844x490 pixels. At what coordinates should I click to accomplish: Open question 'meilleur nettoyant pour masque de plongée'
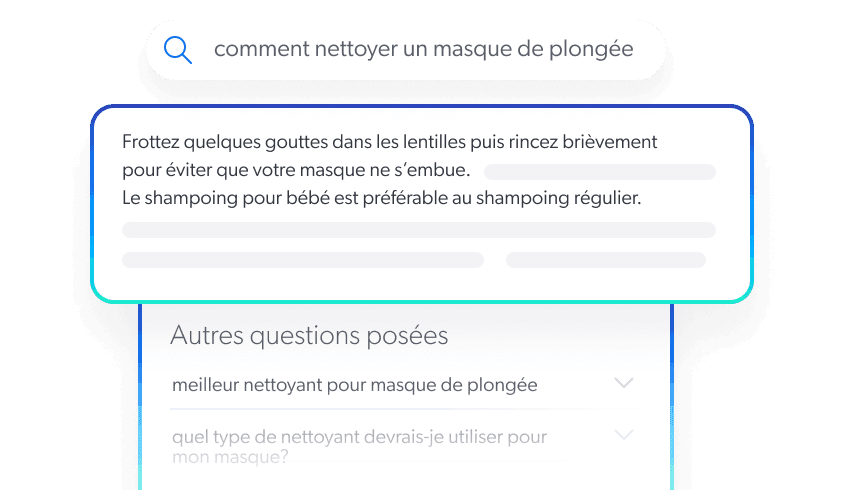[x=354, y=384]
